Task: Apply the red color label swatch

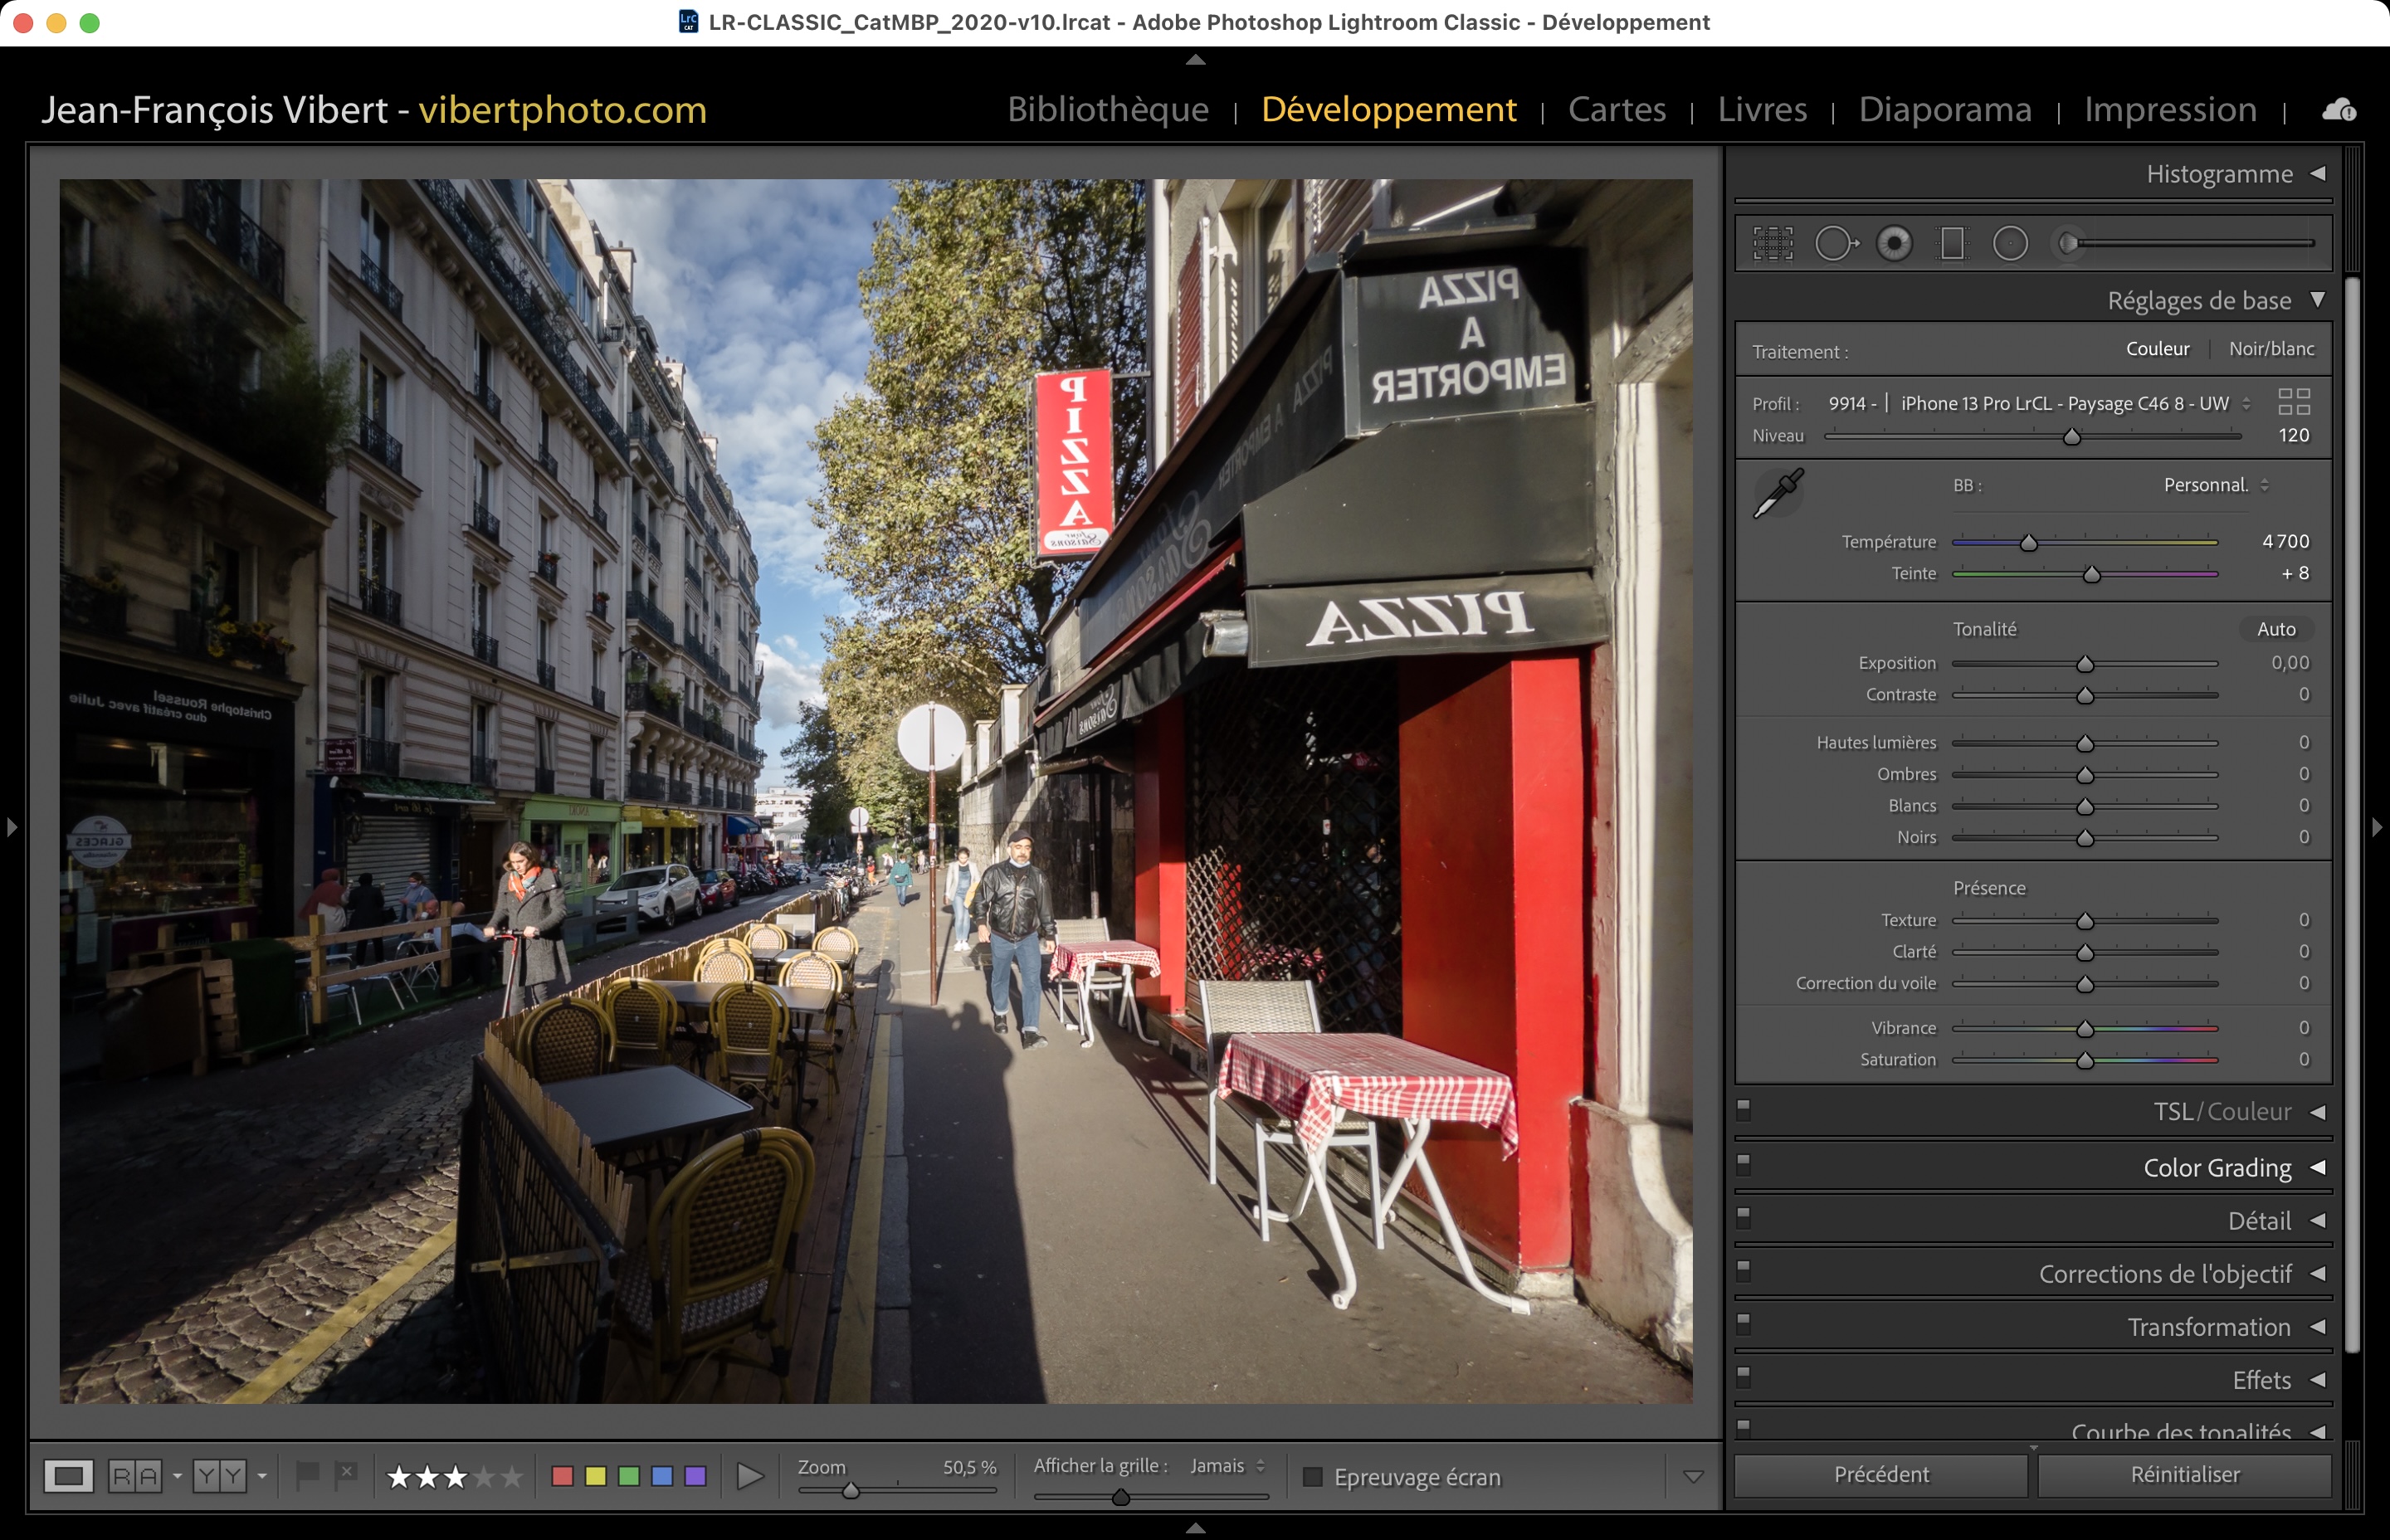Action: (563, 1477)
